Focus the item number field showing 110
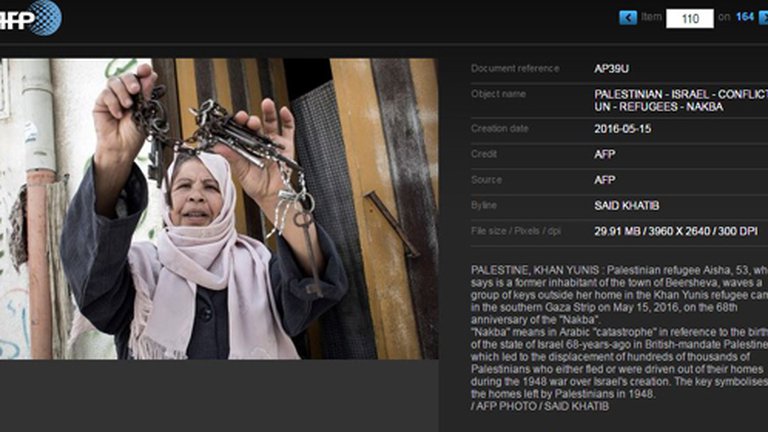The image size is (768, 432). (690, 19)
